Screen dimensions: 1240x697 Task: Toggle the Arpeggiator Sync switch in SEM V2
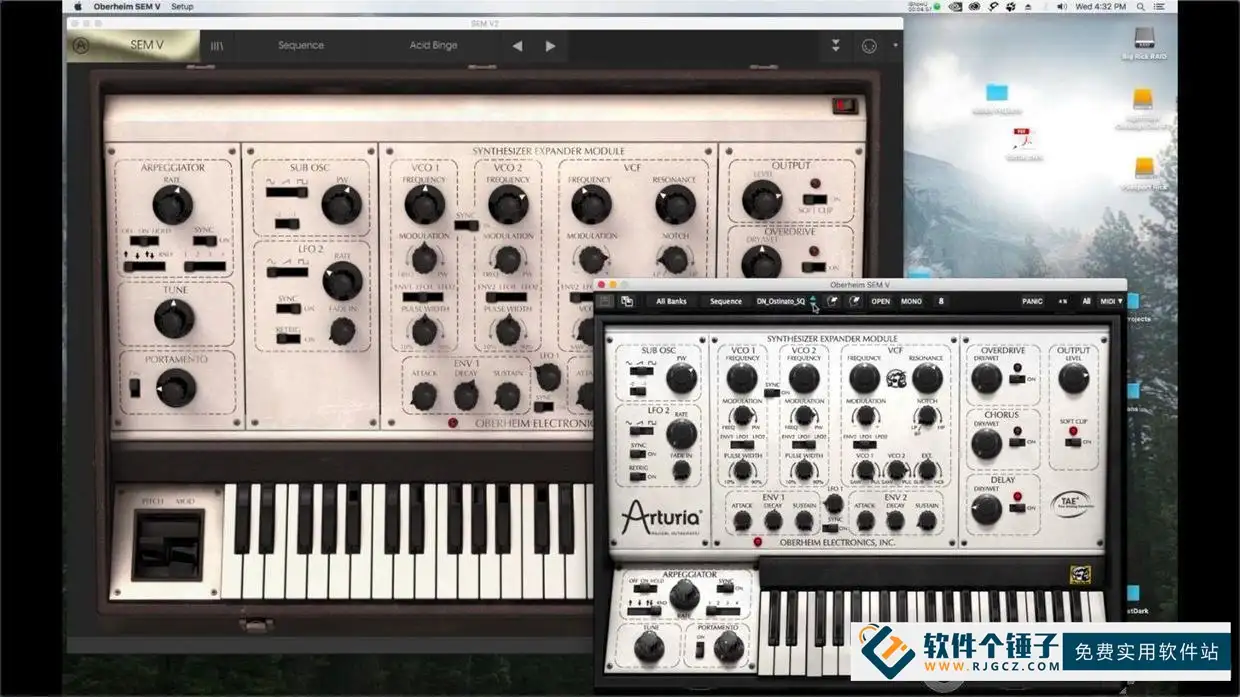click(x=206, y=242)
